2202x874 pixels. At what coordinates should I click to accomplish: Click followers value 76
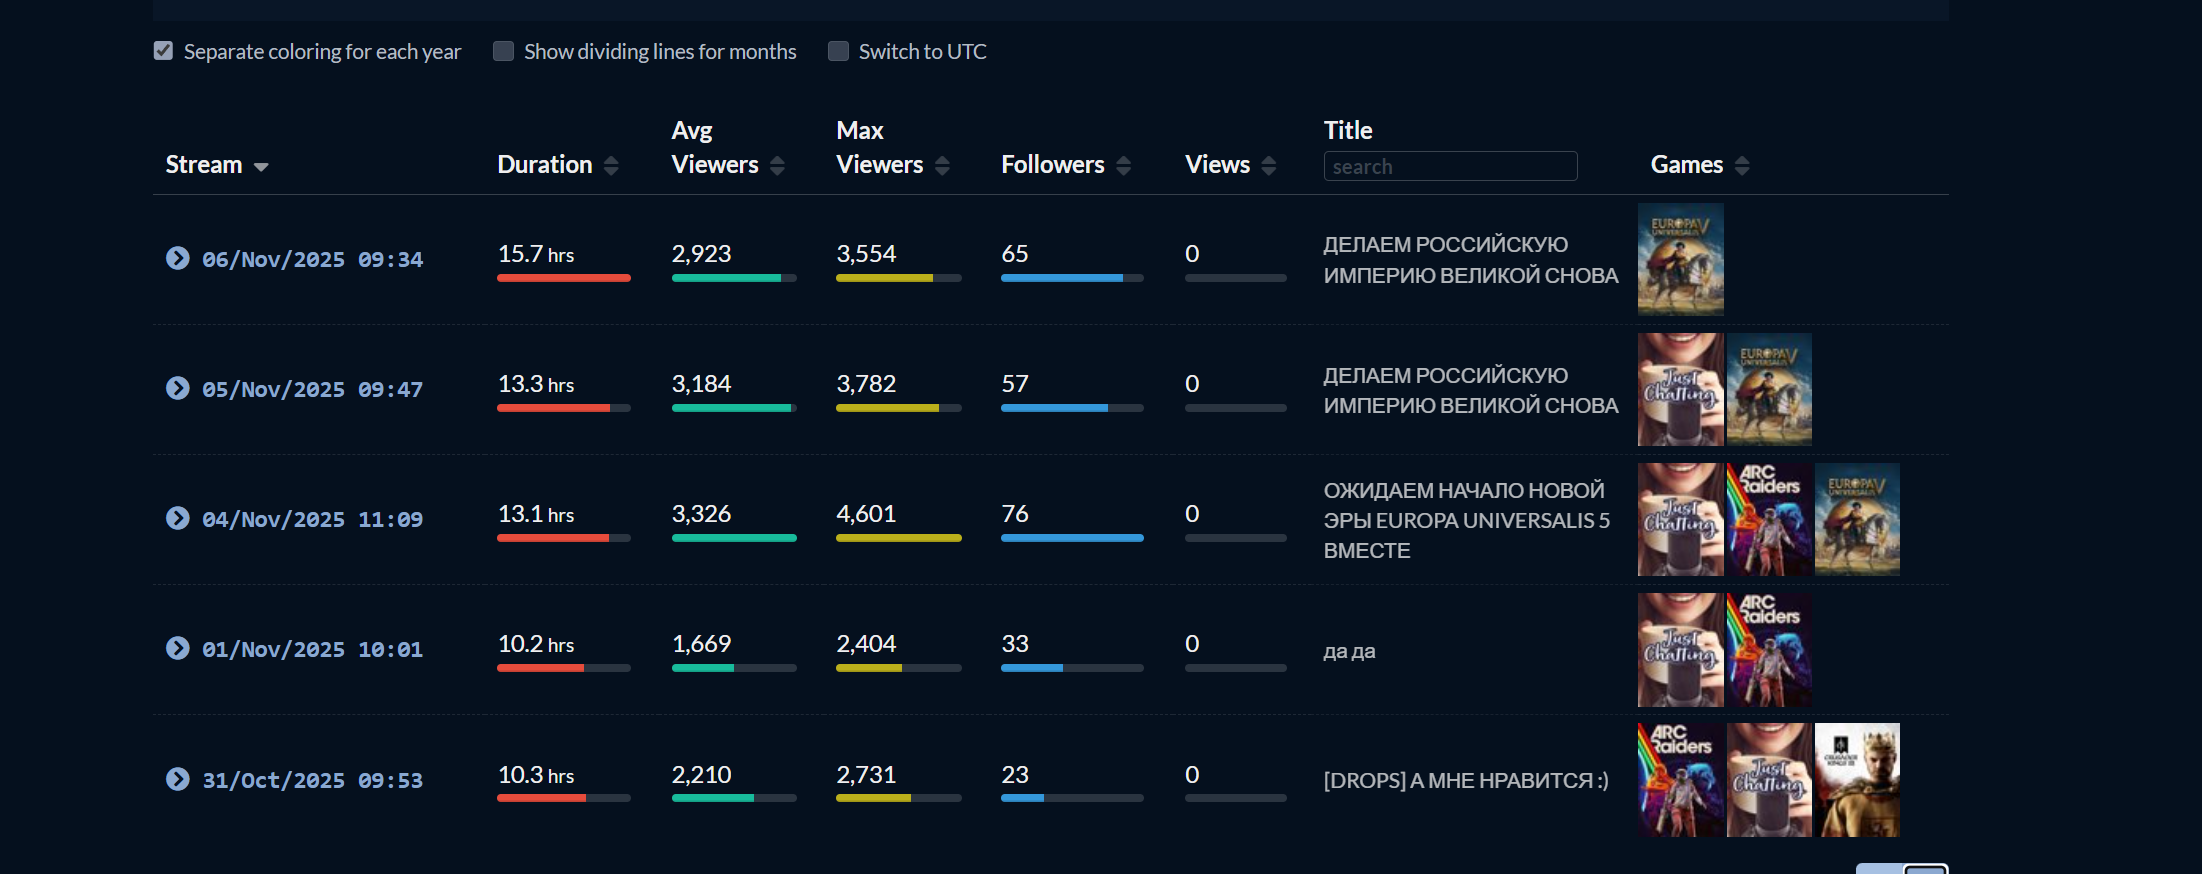(x=1015, y=514)
